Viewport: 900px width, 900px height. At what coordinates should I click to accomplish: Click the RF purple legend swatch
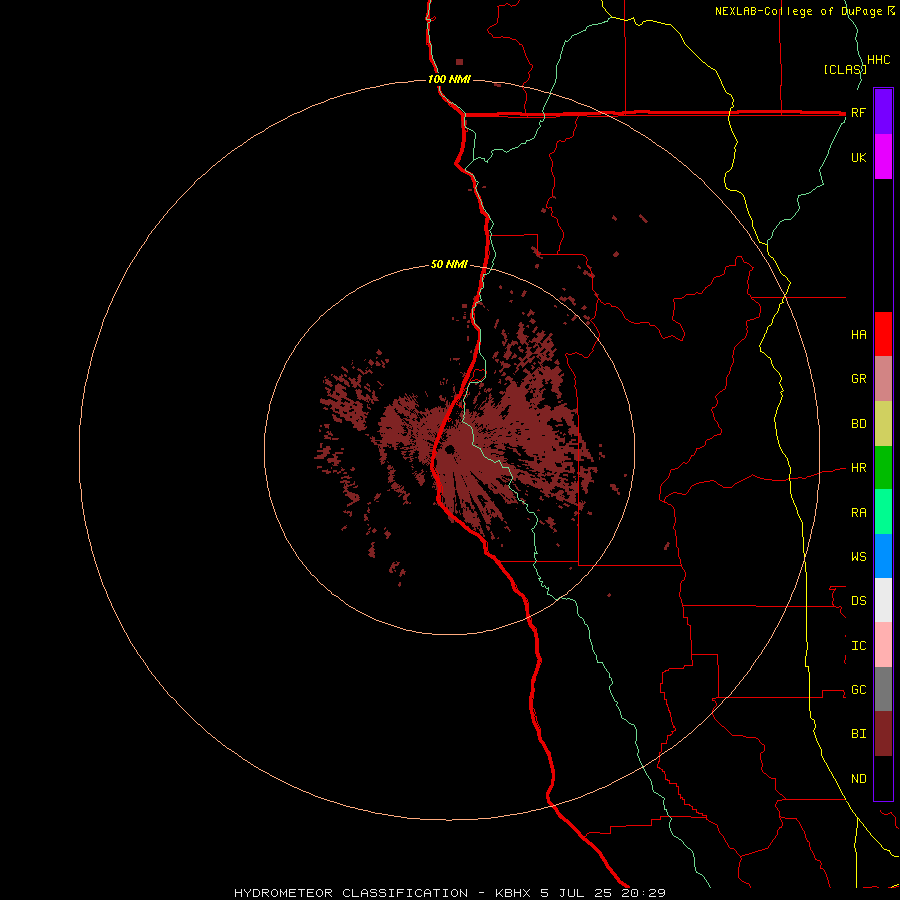point(883,112)
